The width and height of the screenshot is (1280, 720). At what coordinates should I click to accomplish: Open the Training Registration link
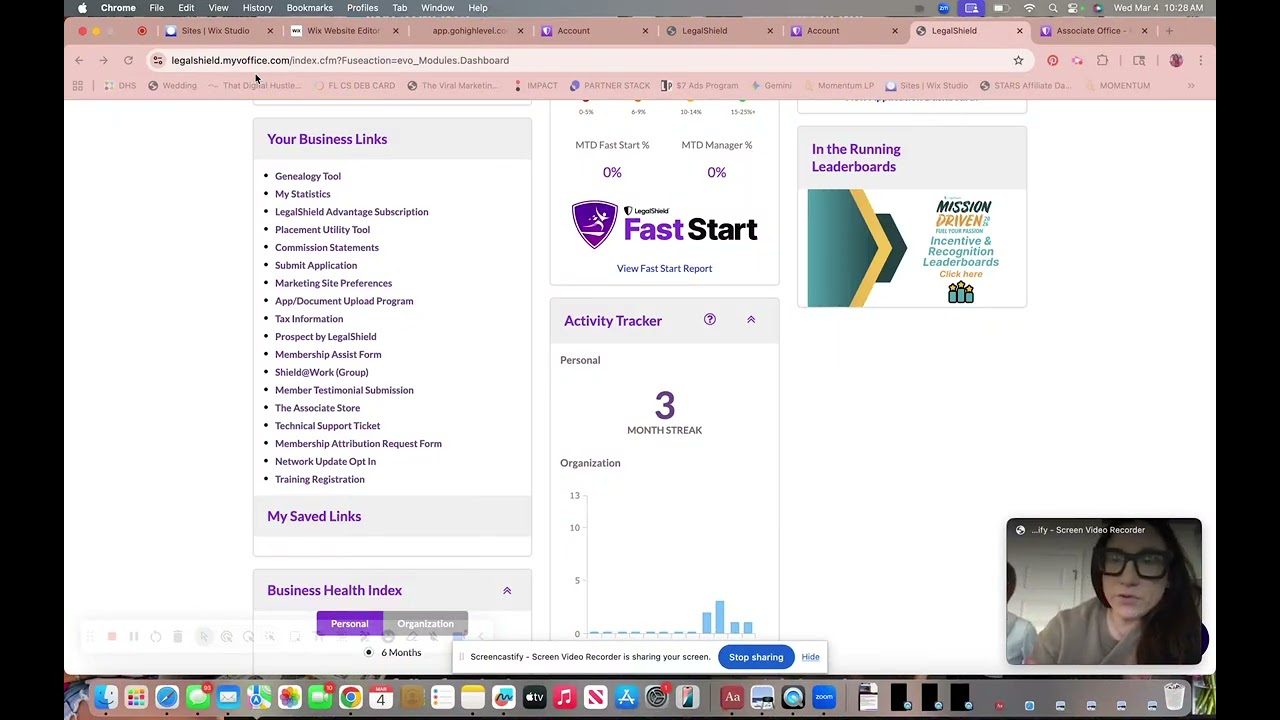pos(320,479)
